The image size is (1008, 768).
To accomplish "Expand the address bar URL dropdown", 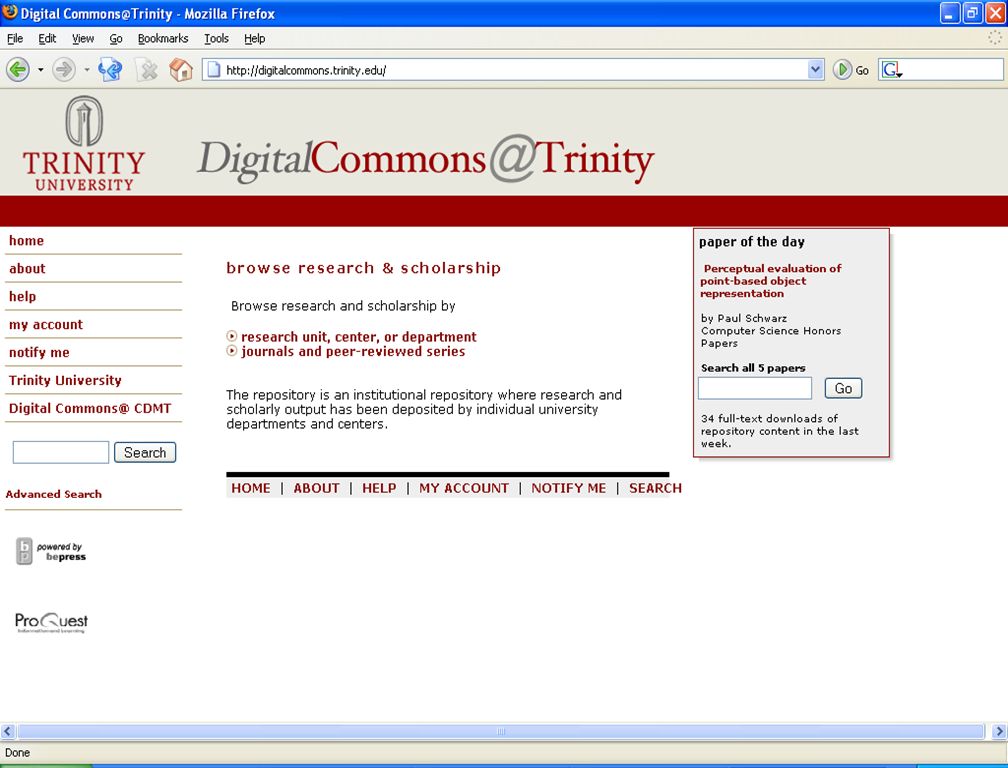I will pyautogui.click(x=815, y=69).
